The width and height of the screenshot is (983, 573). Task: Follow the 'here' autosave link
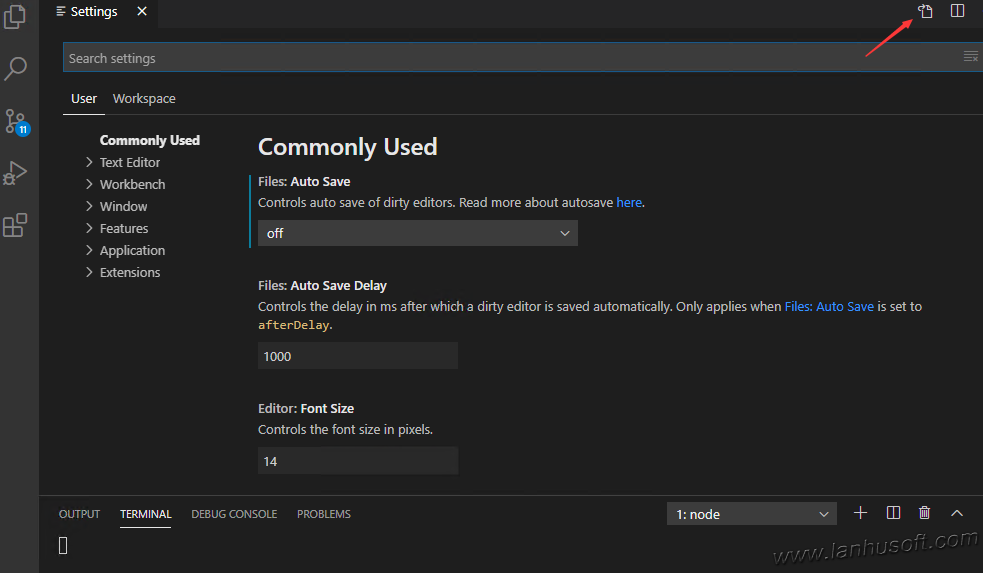click(629, 202)
